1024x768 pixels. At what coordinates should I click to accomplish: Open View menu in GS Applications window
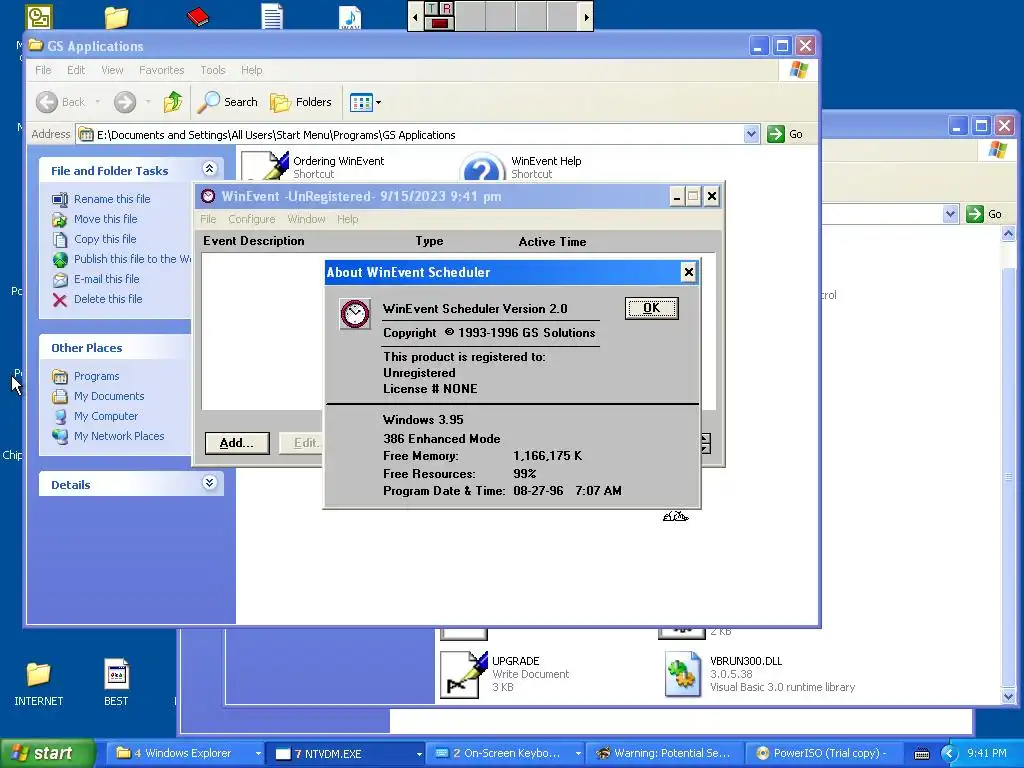click(112, 70)
